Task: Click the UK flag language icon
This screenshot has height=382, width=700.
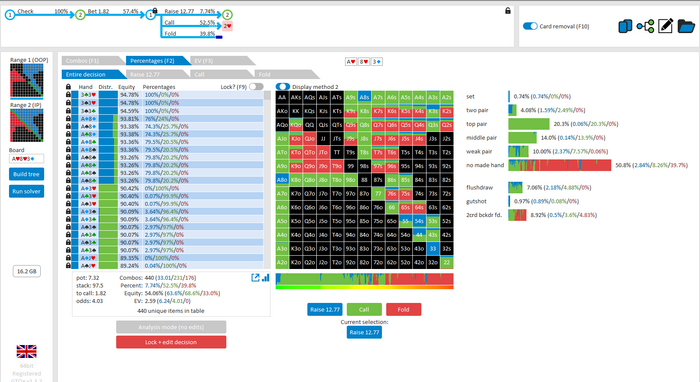Action: point(26,351)
